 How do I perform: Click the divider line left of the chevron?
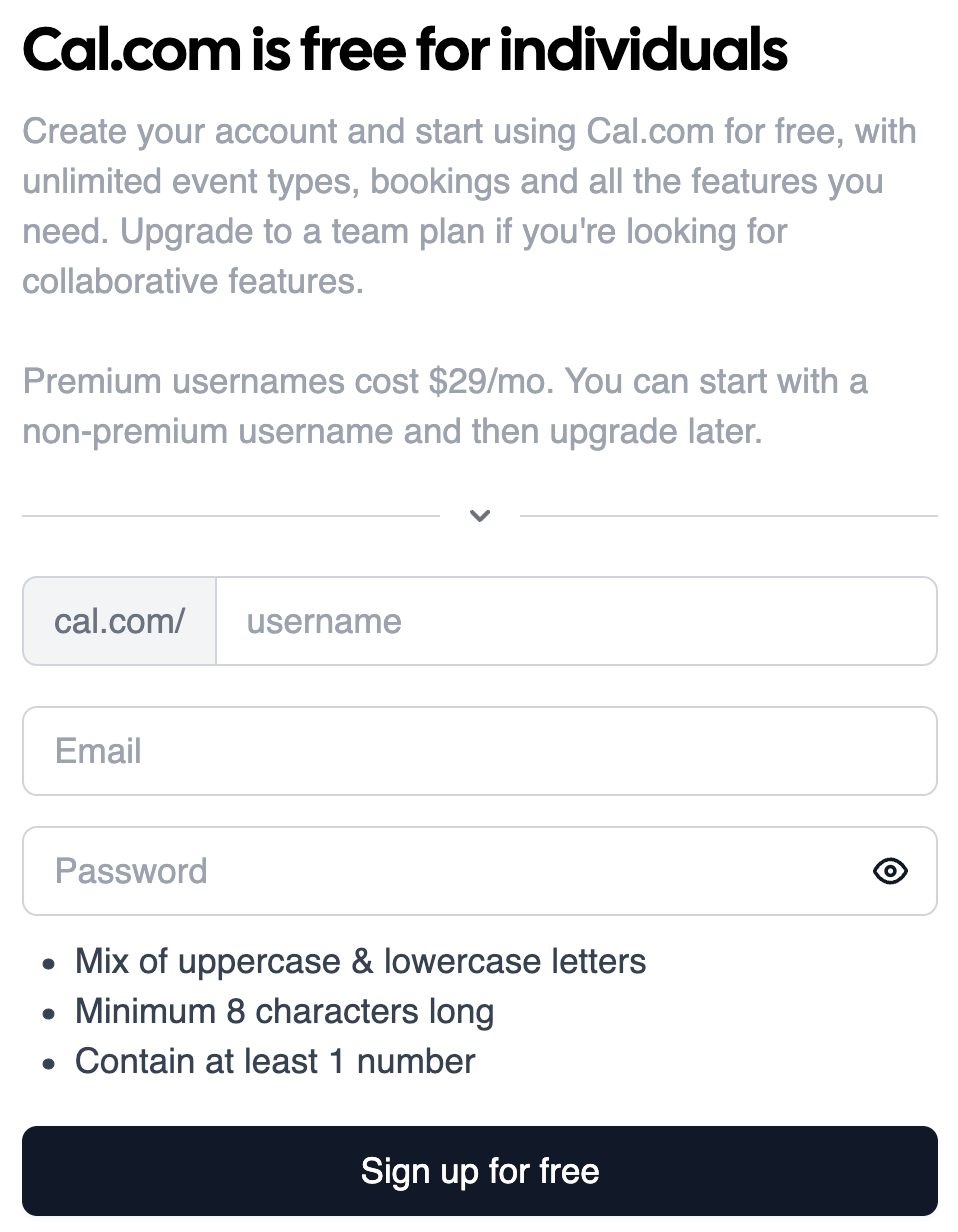(x=231, y=516)
